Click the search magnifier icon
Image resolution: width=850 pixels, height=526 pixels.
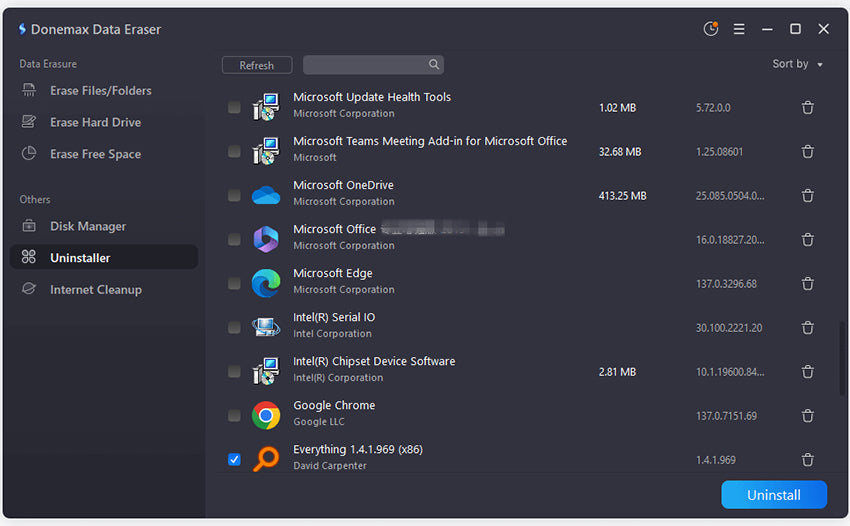coord(434,65)
